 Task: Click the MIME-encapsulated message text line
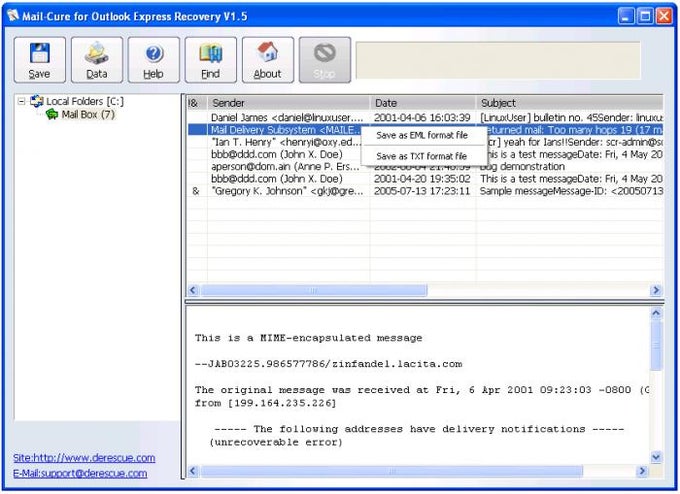(308, 338)
